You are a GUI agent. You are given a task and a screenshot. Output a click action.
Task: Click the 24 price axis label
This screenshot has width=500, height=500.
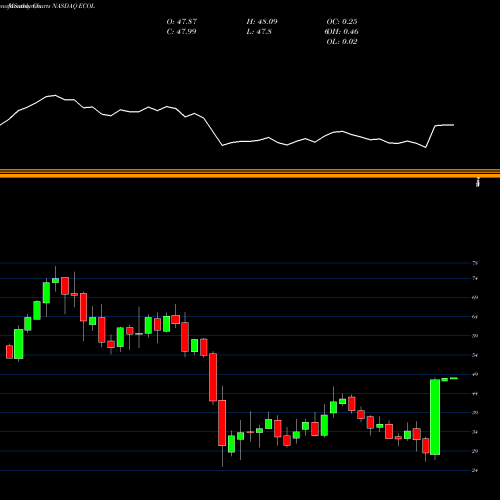click(475, 470)
